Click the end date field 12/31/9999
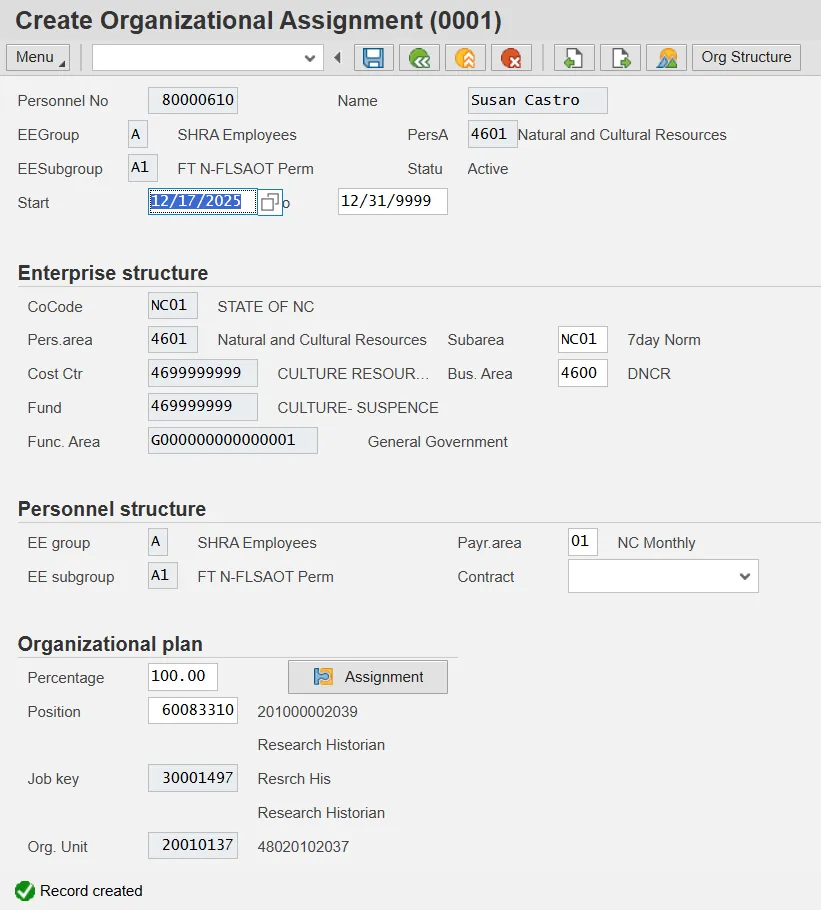Viewport: 821px width, 910px height. coord(393,201)
